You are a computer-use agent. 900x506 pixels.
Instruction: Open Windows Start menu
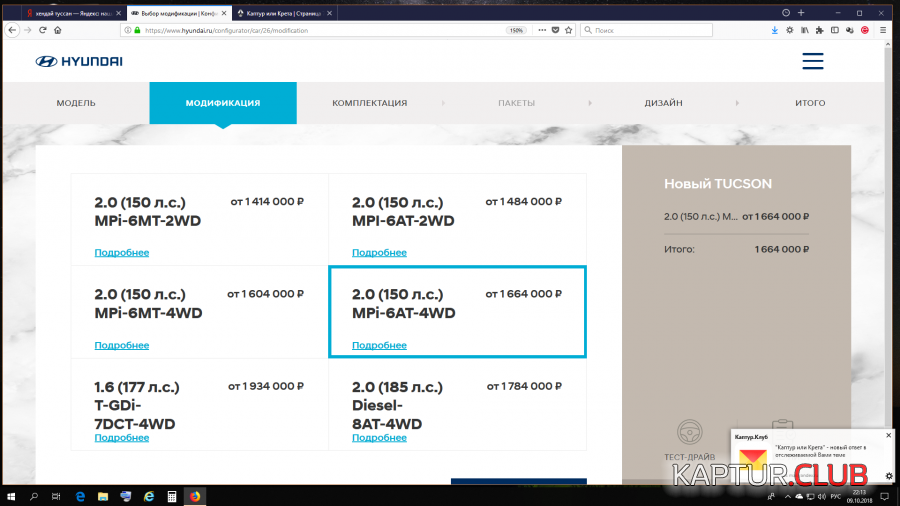click(11, 496)
